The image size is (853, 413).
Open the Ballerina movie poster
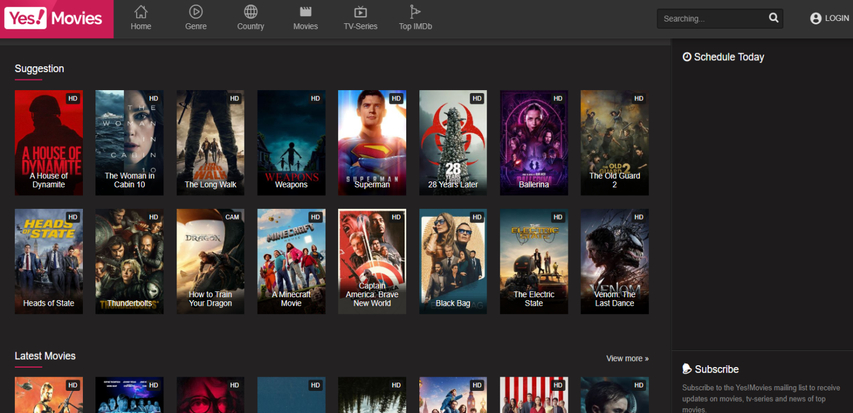tap(534, 143)
